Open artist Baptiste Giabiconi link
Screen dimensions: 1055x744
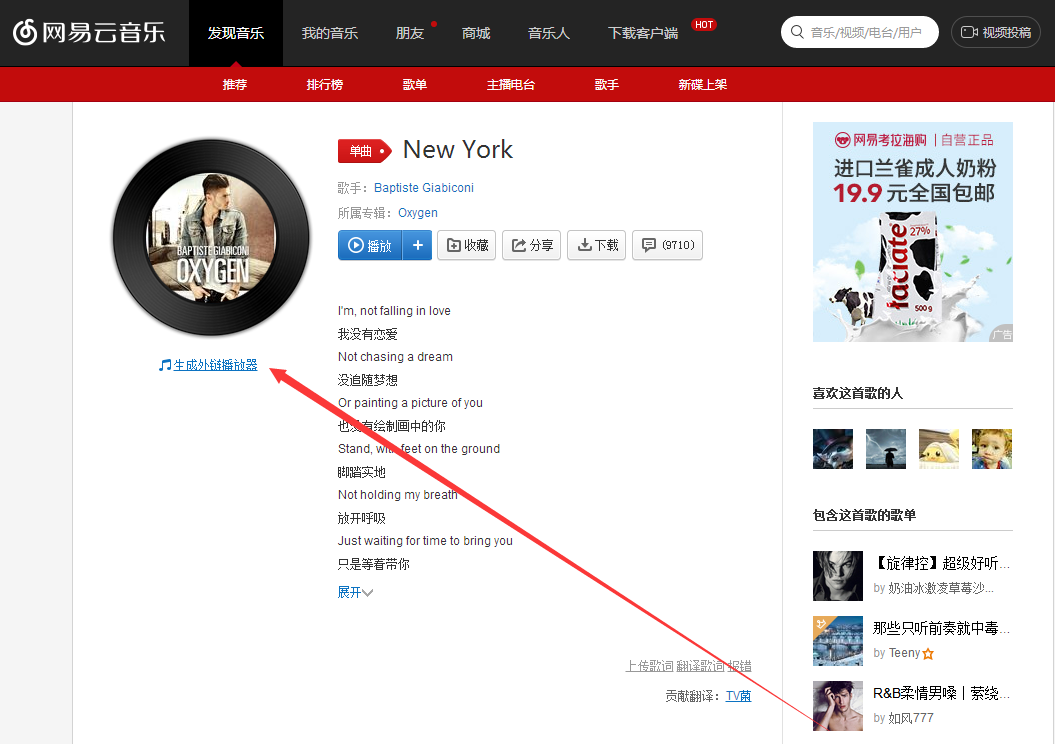coord(424,188)
